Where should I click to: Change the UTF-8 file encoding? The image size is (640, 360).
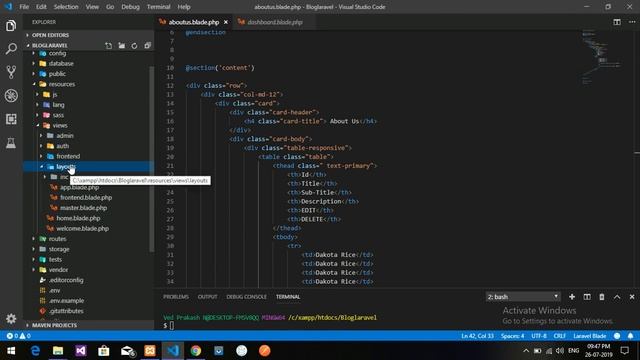click(x=539, y=336)
